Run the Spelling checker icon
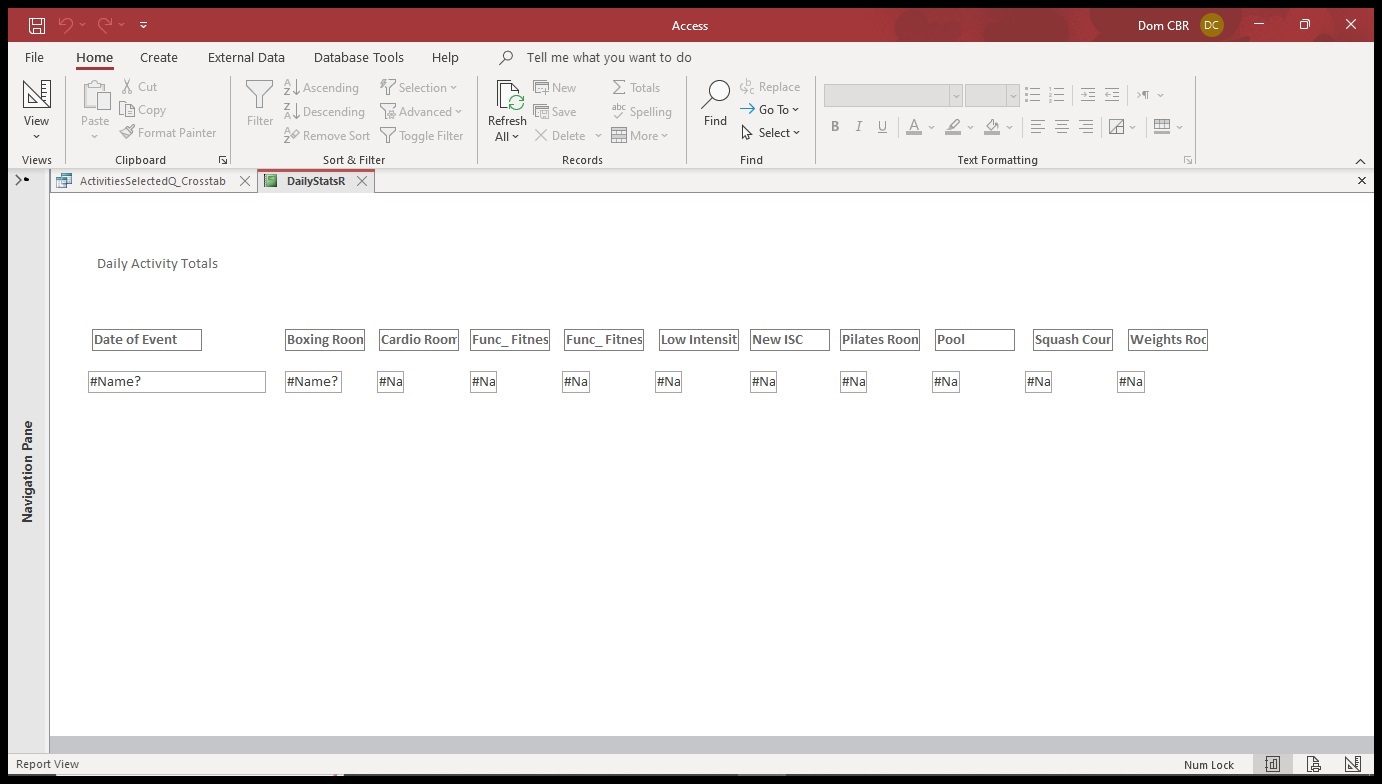The width and height of the screenshot is (1382, 784). pos(641,111)
